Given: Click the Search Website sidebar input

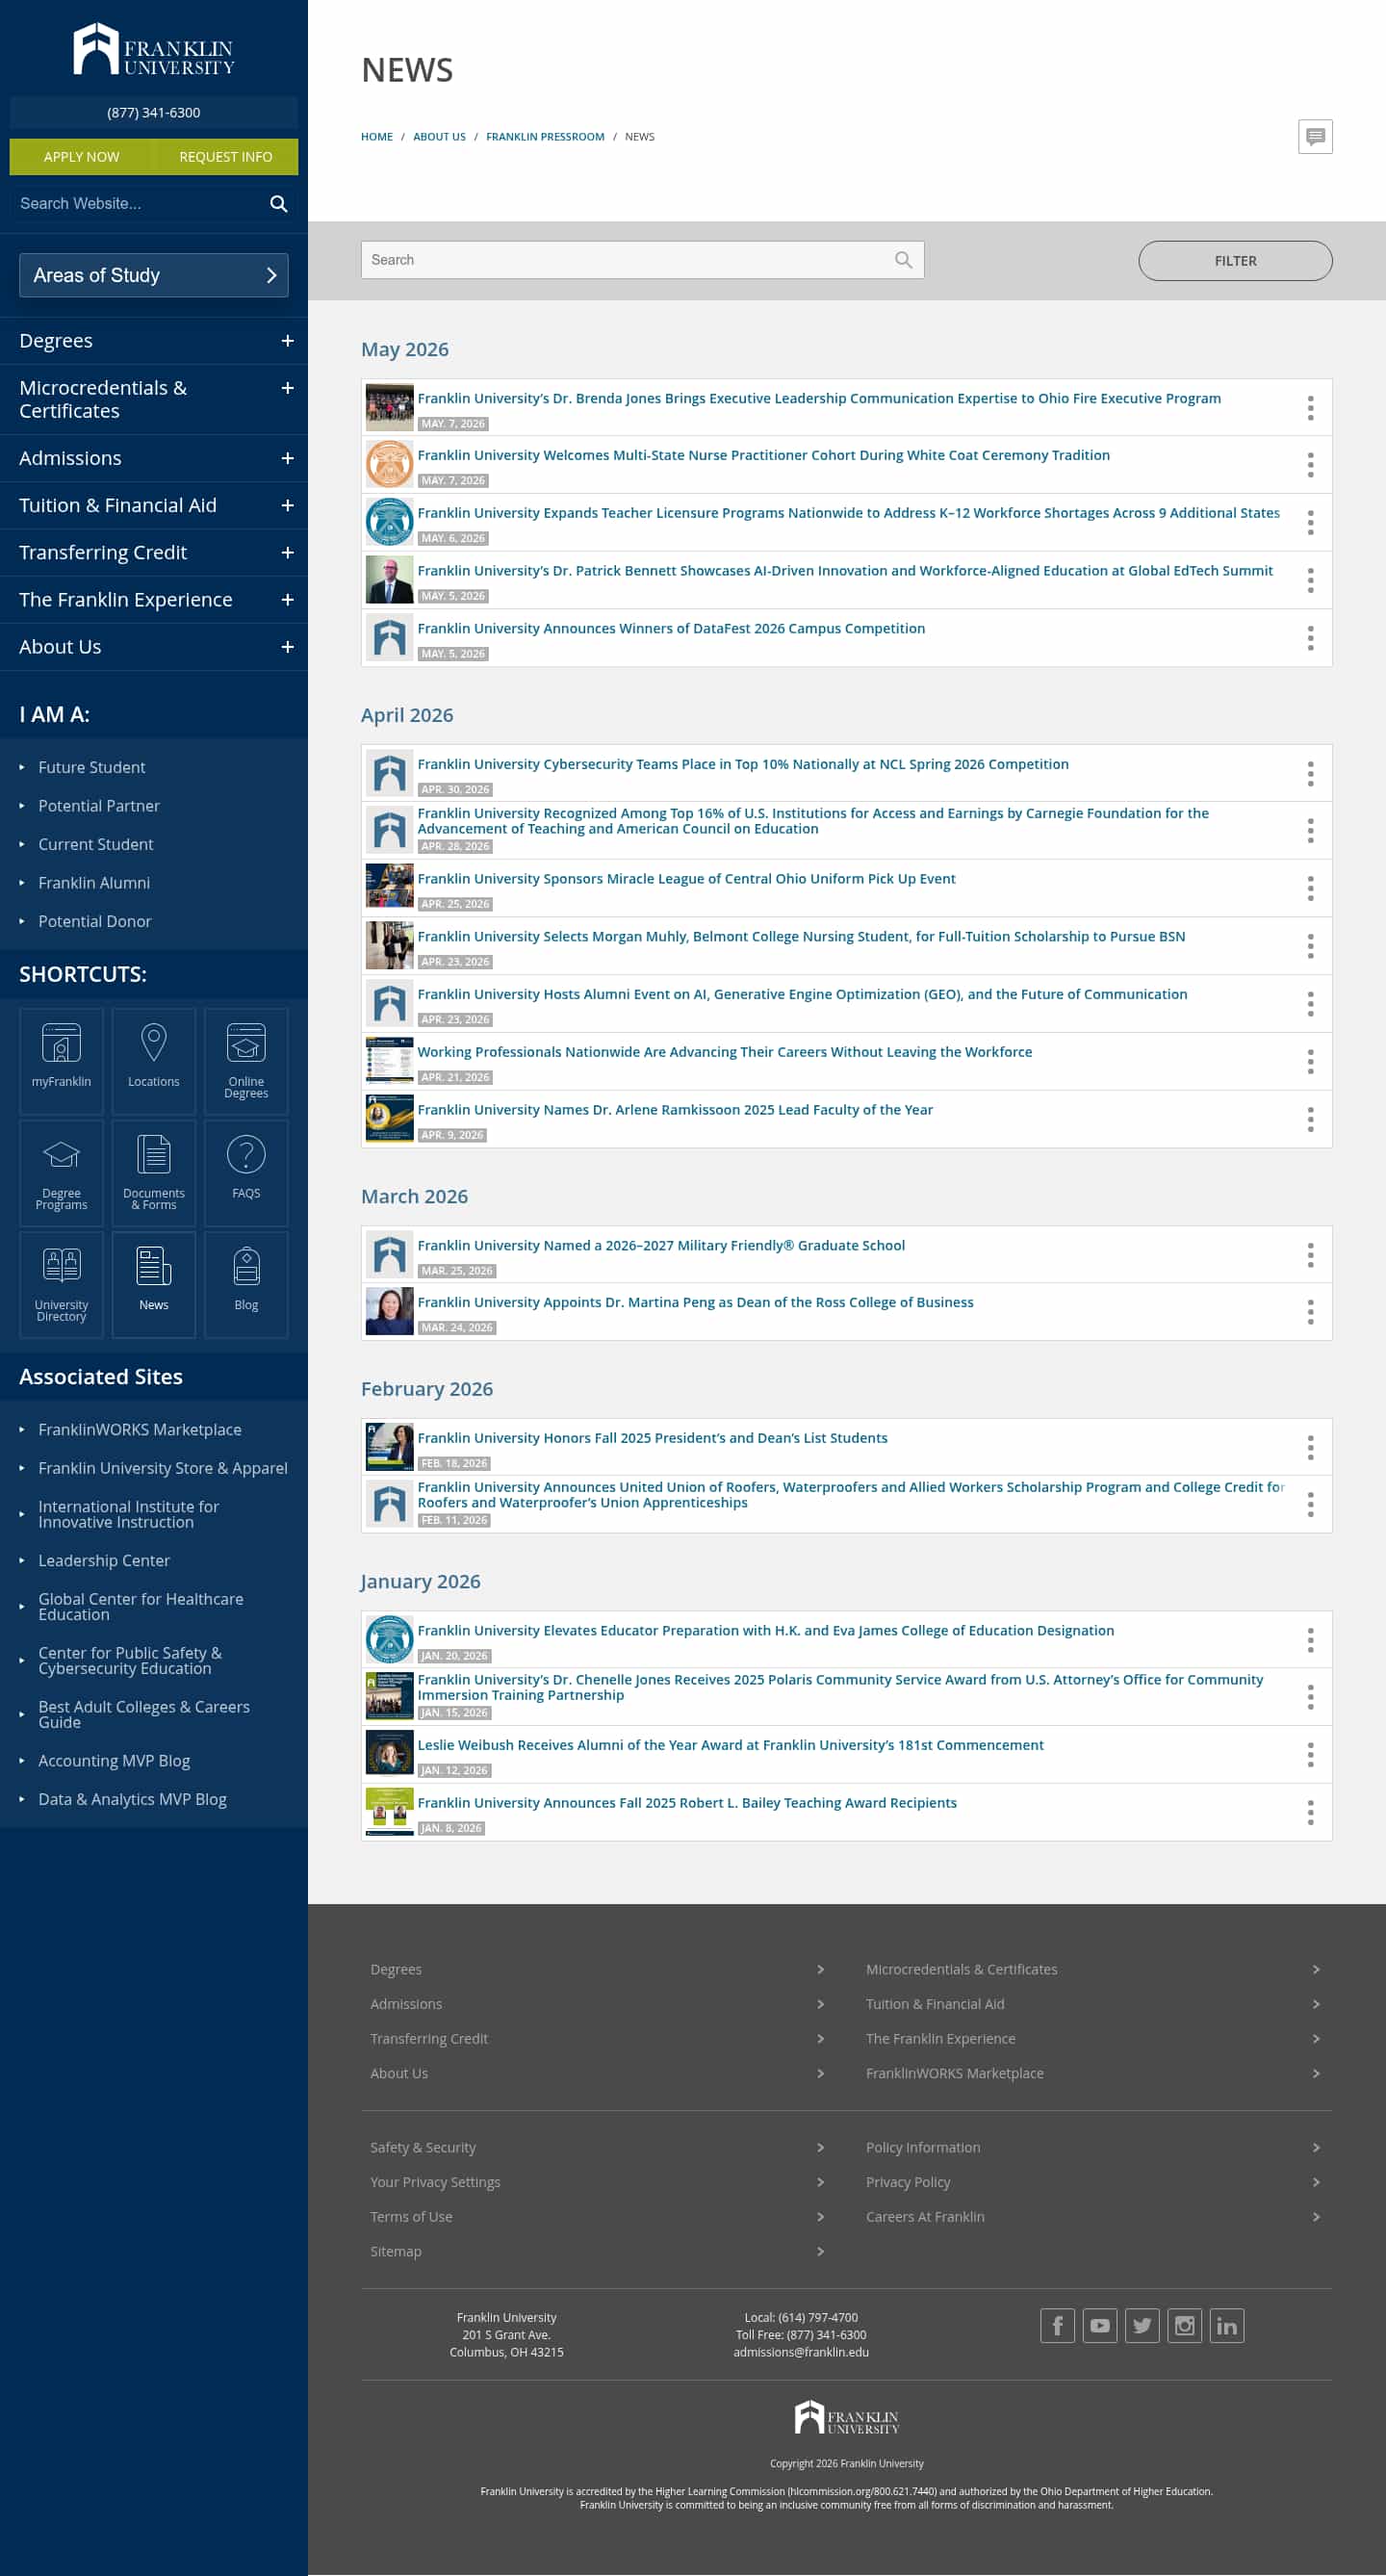Looking at the screenshot, I should (140, 204).
